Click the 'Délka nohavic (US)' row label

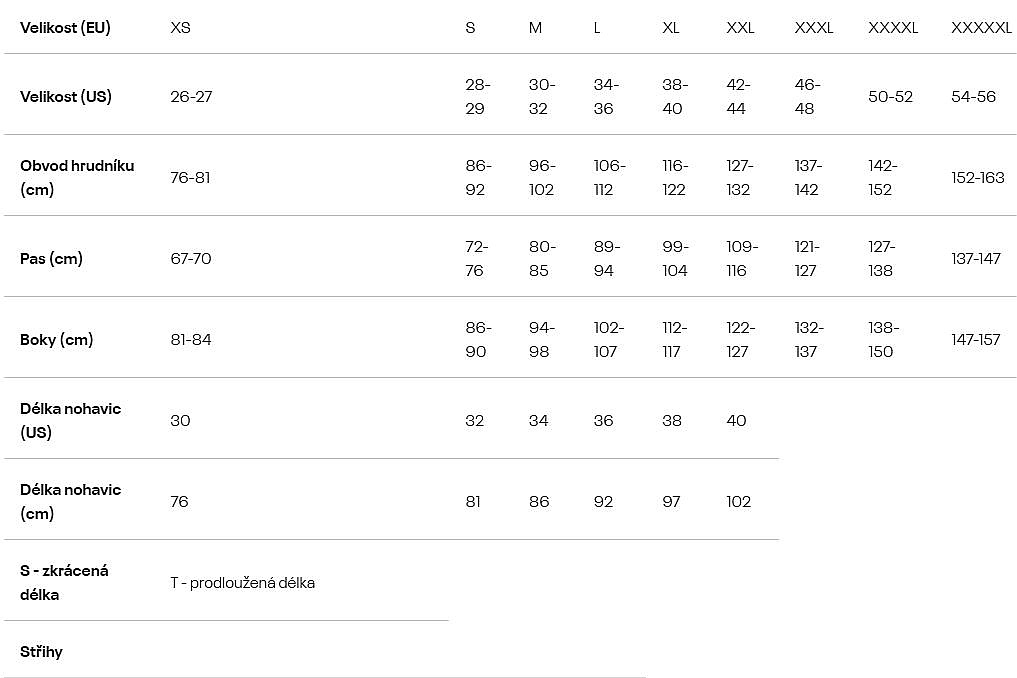70,420
